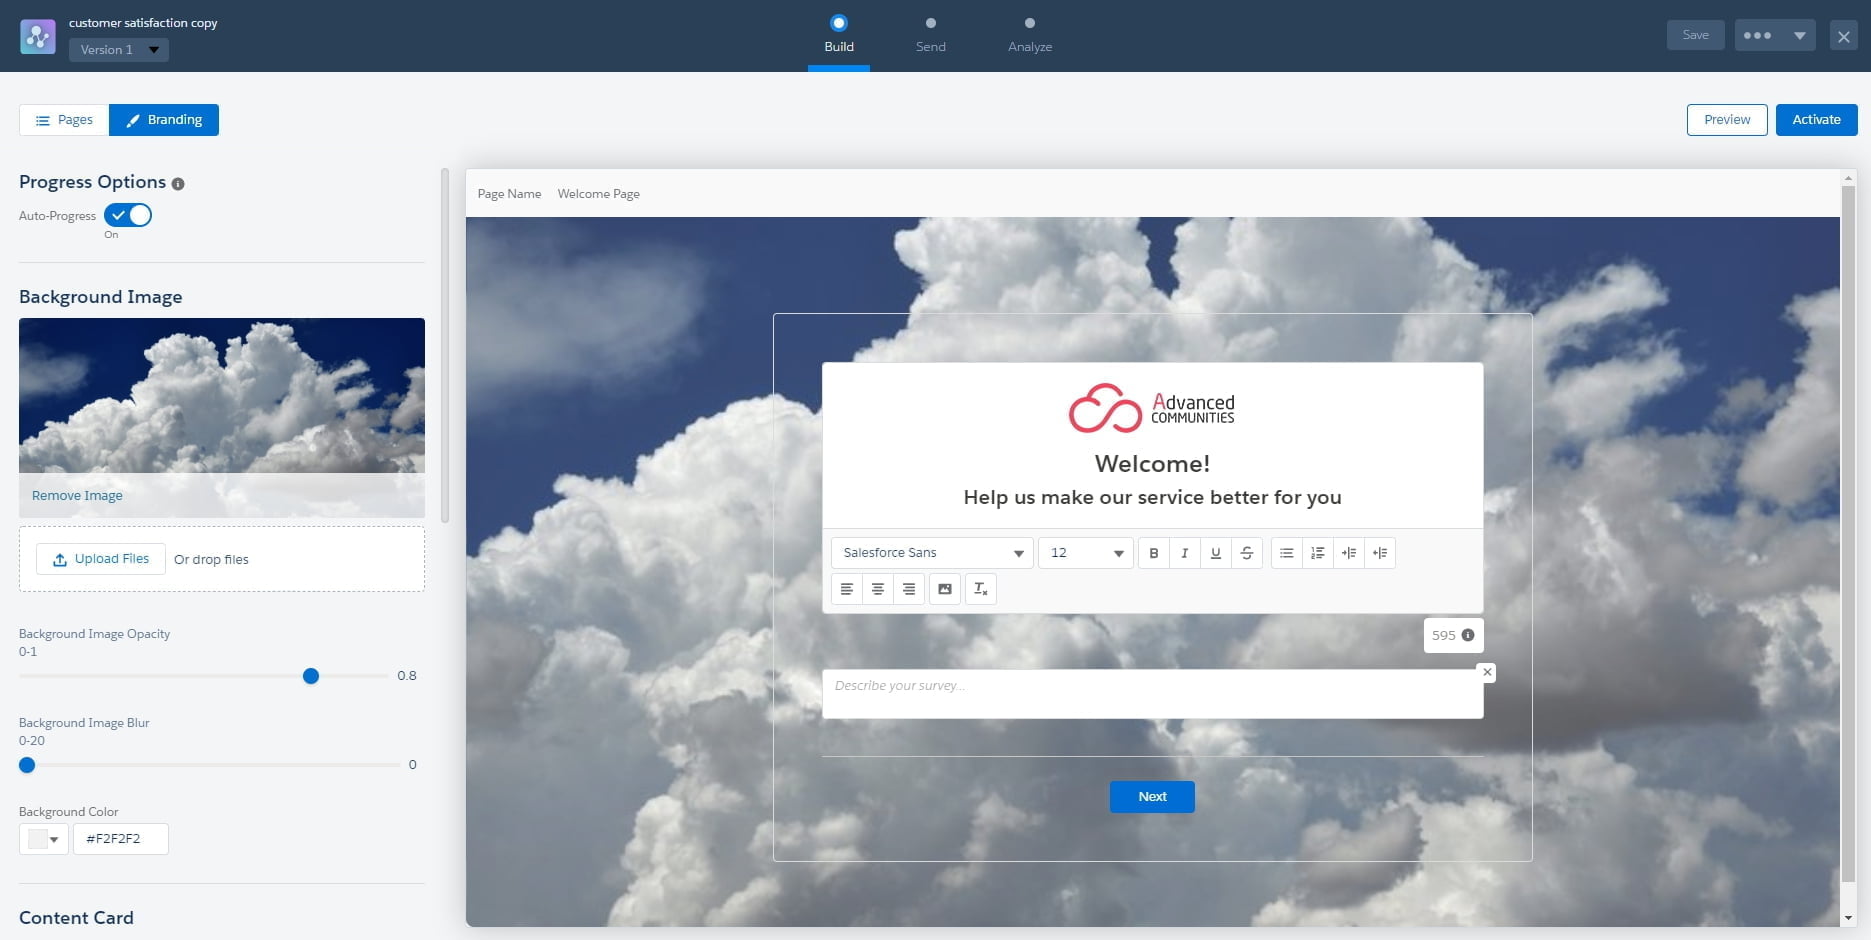Remove the background image

(77, 495)
